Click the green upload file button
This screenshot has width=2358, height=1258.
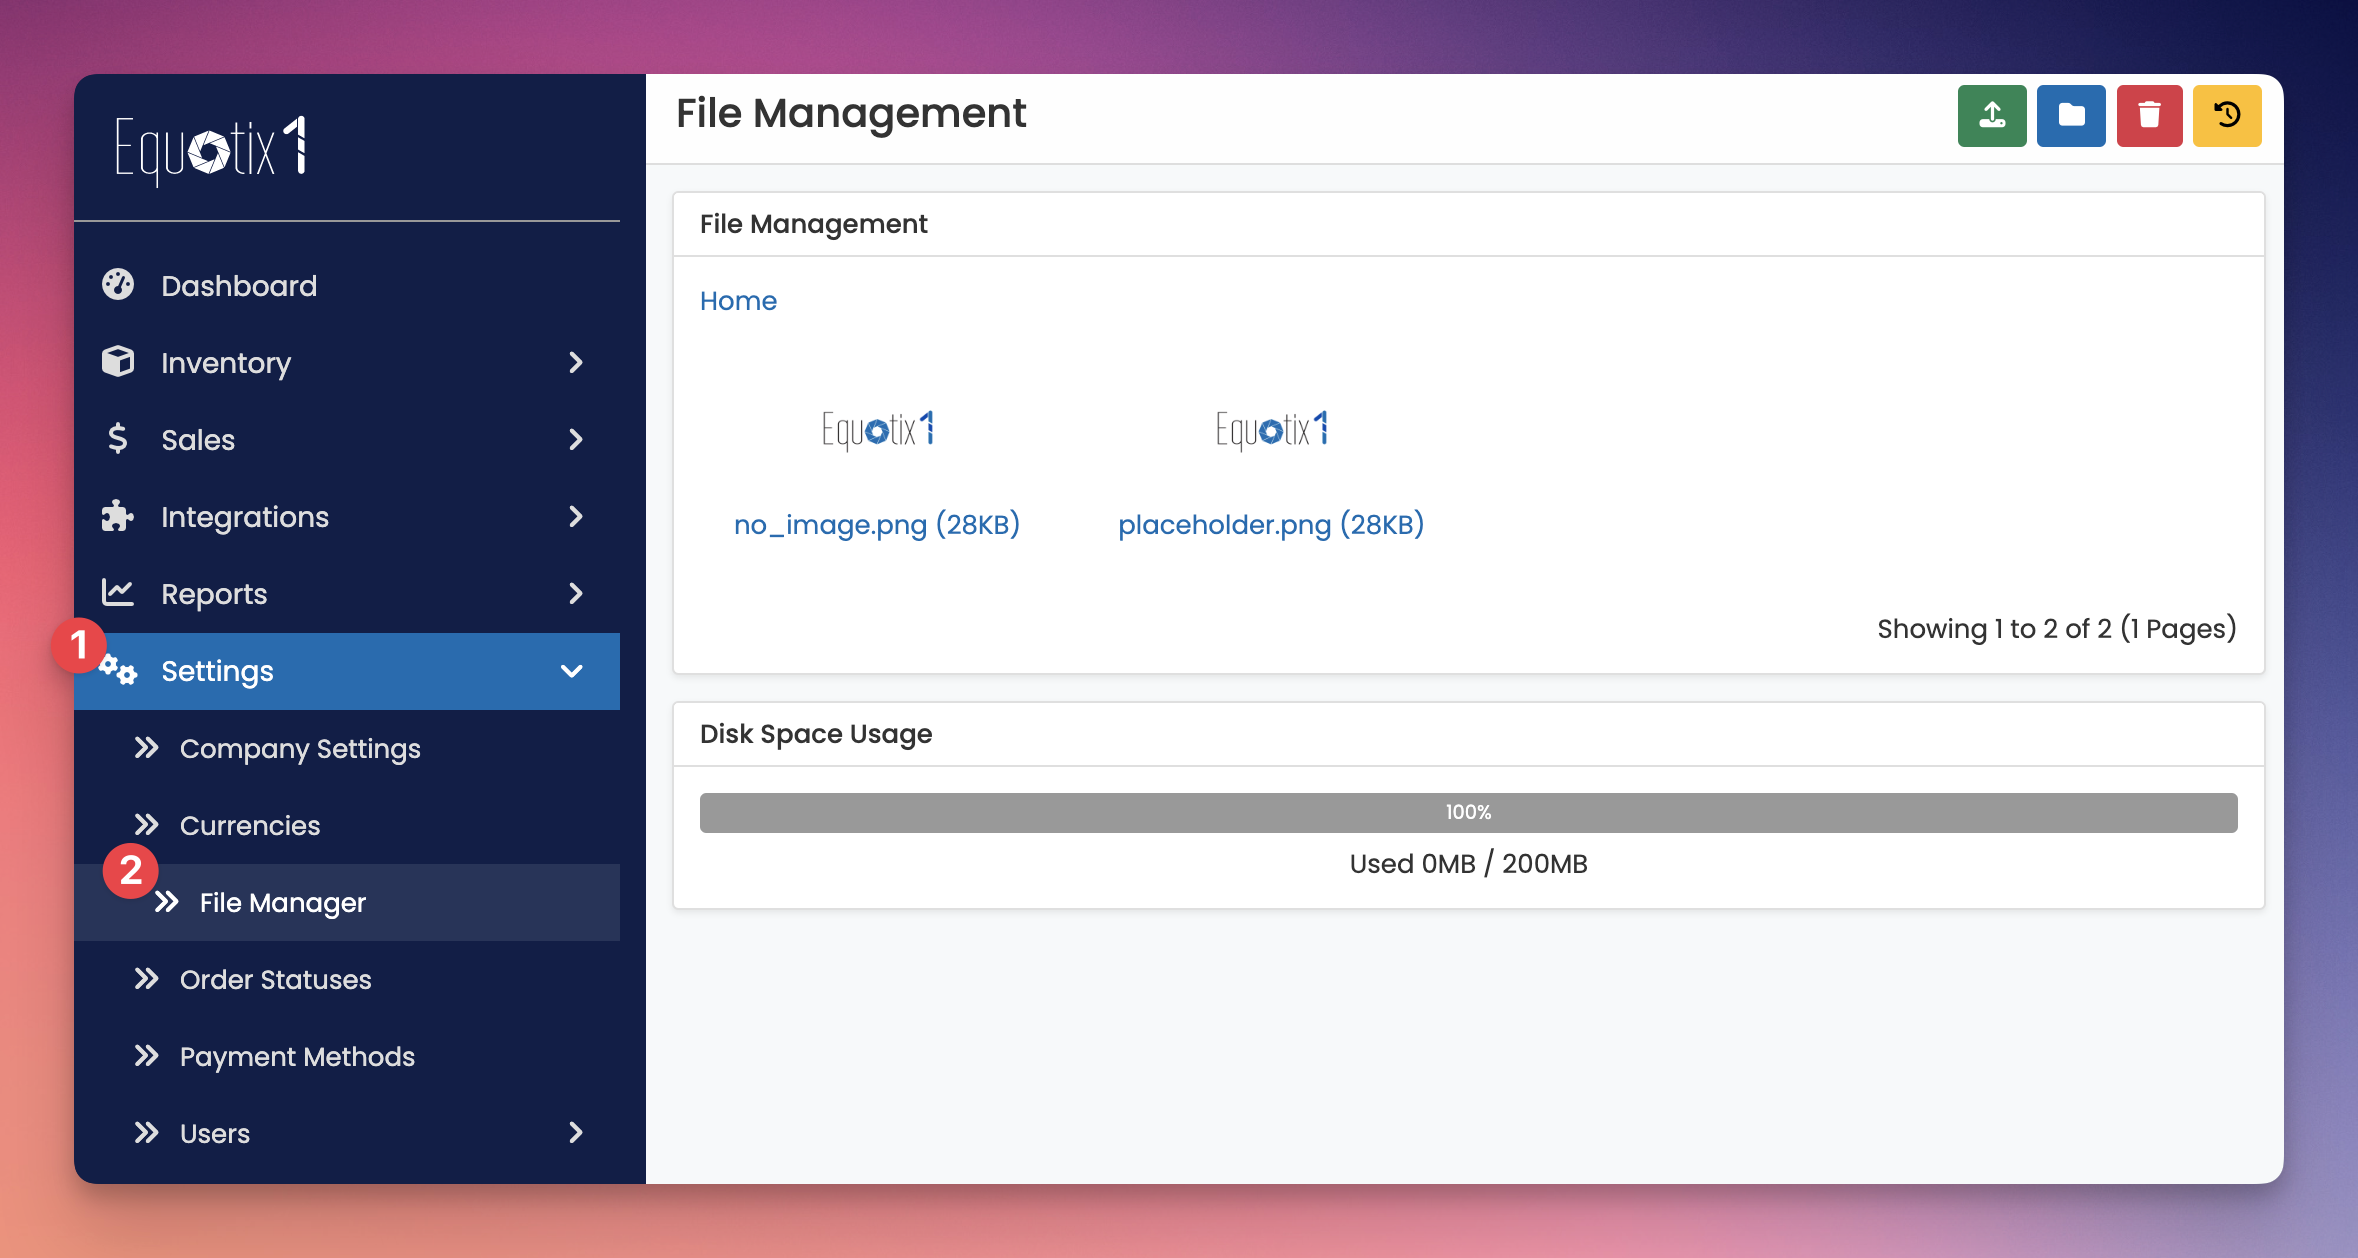1991,116
